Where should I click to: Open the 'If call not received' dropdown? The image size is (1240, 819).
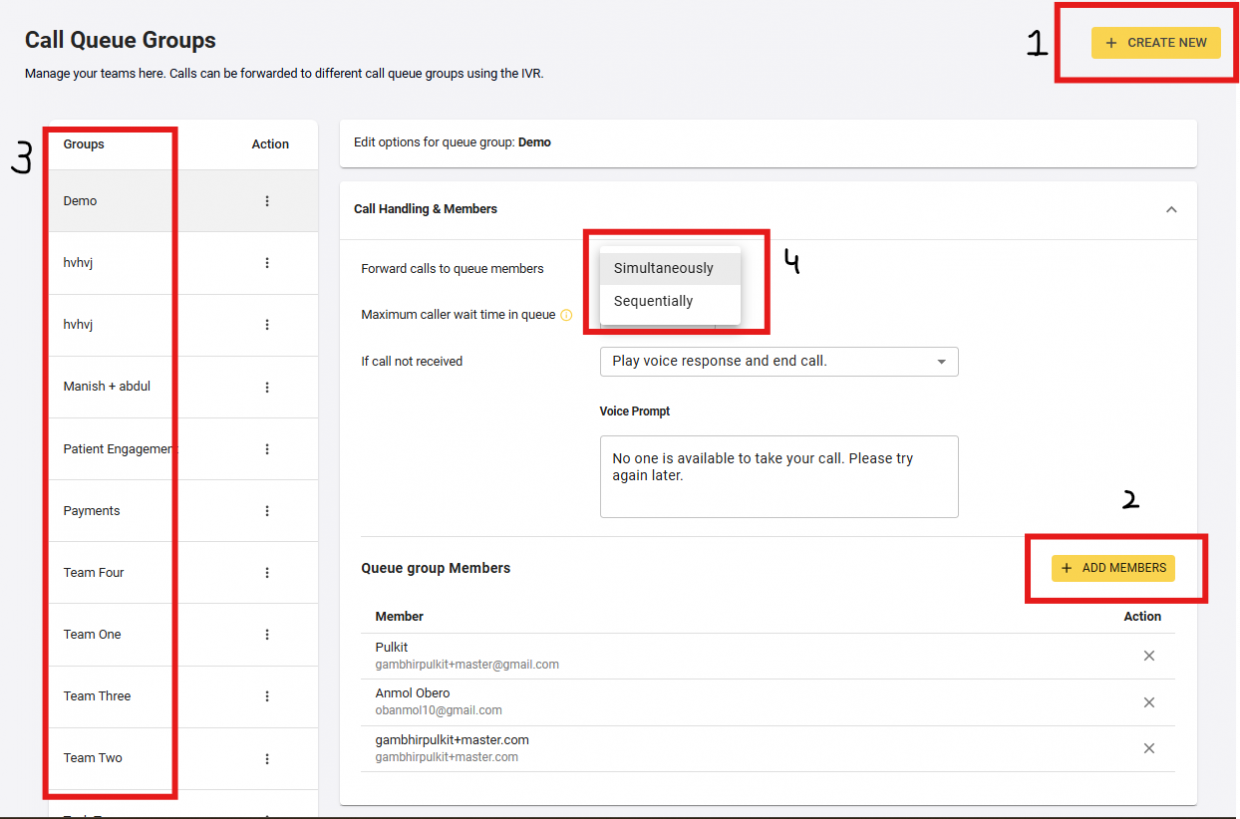tap(778, 361)
